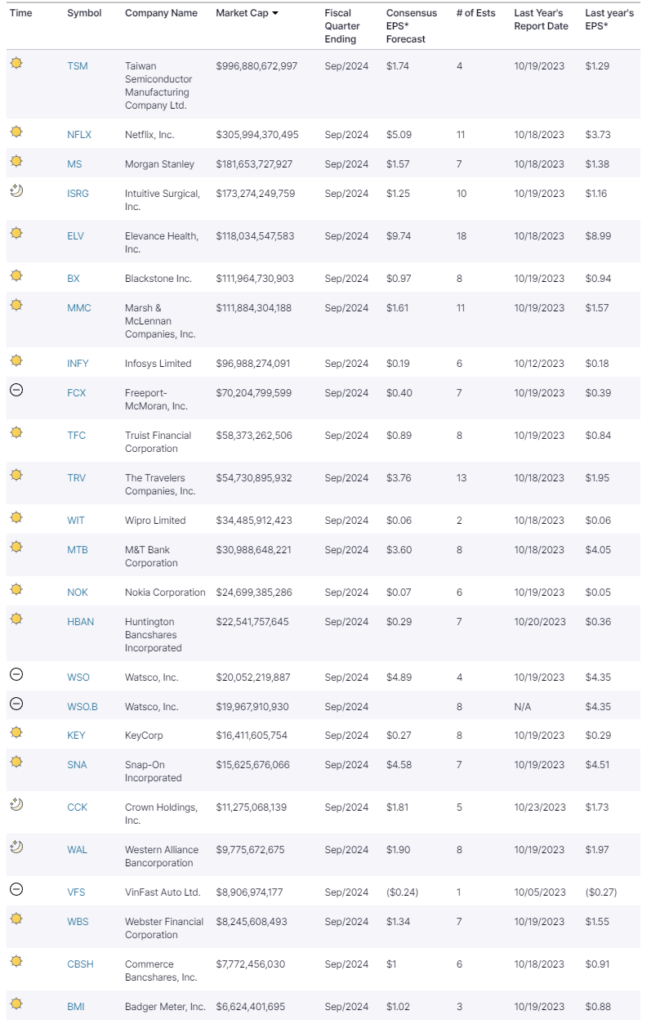
Task: Open the TFC symbol link
Action: 76,435
